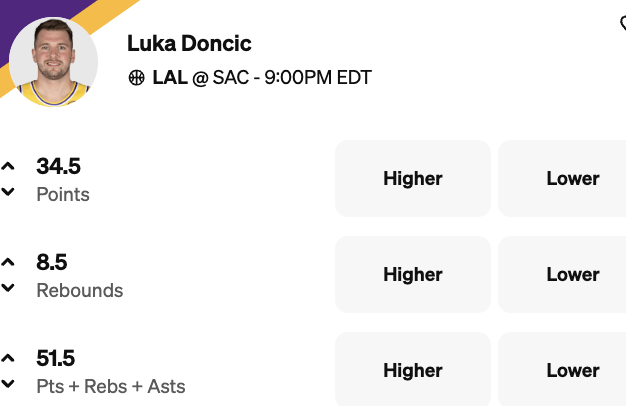The image size is (626, 406).
Task: Pick Higher on 8.5 Rebounds
Action: coord(412,275)
